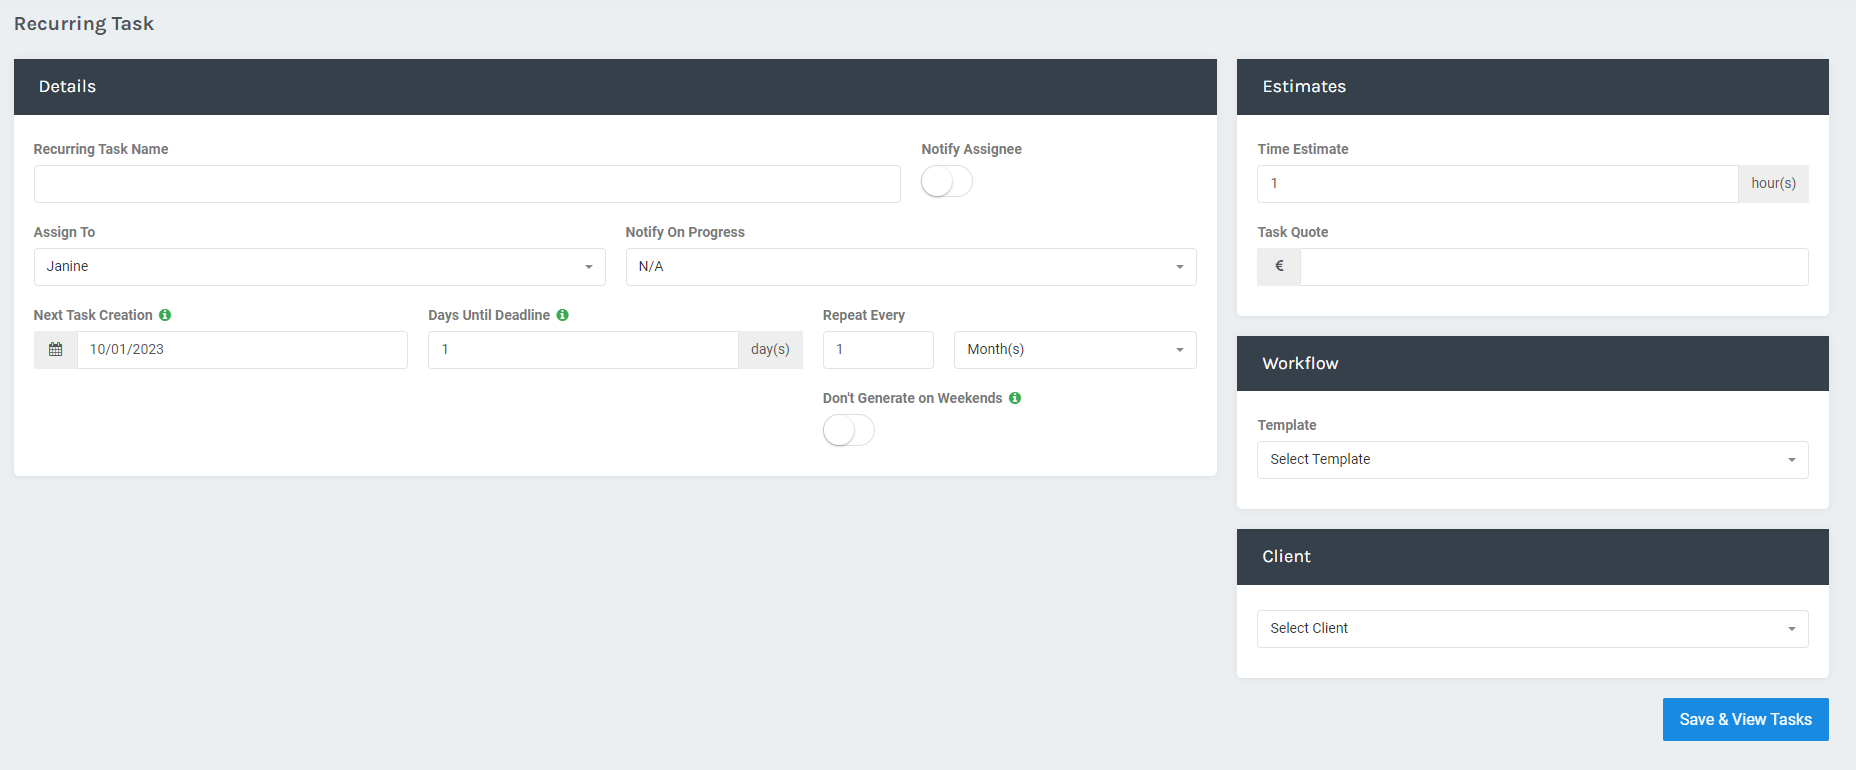
Task: Click the day(s) unit label
Action: click(771, 350)
